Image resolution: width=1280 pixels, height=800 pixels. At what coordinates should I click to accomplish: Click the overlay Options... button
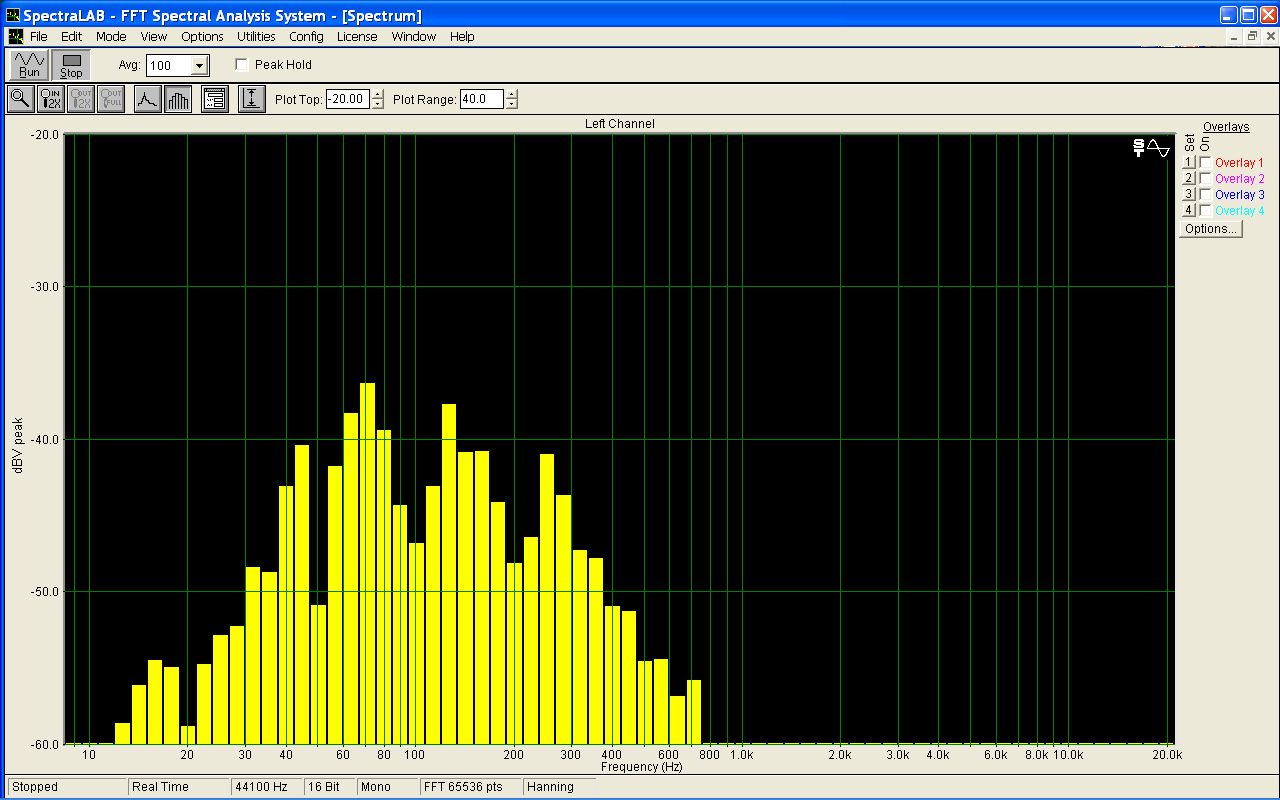coord(1210,229)
